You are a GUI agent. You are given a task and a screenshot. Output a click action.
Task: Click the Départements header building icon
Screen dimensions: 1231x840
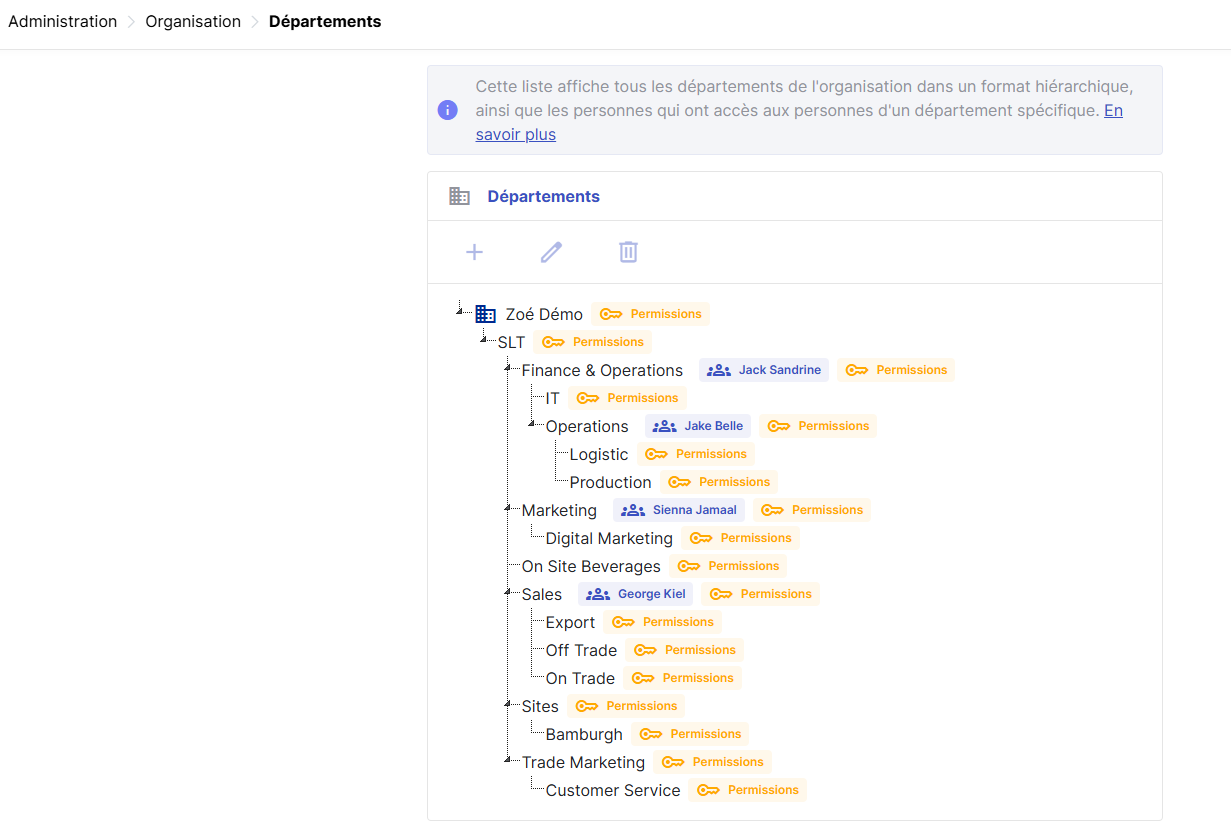pyautogui.click(x=459, y=196)
